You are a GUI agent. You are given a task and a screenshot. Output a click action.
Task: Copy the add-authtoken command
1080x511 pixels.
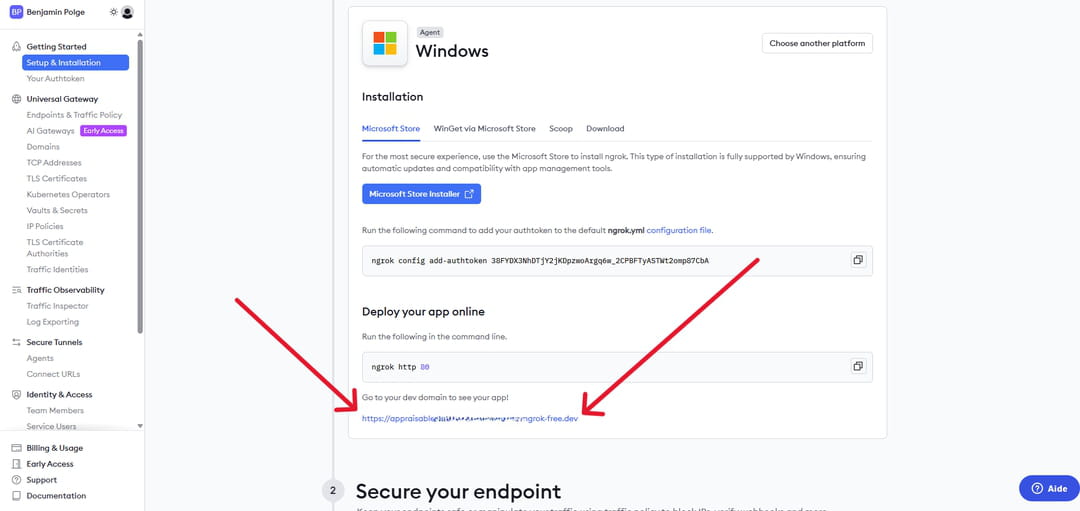[857, 260]
